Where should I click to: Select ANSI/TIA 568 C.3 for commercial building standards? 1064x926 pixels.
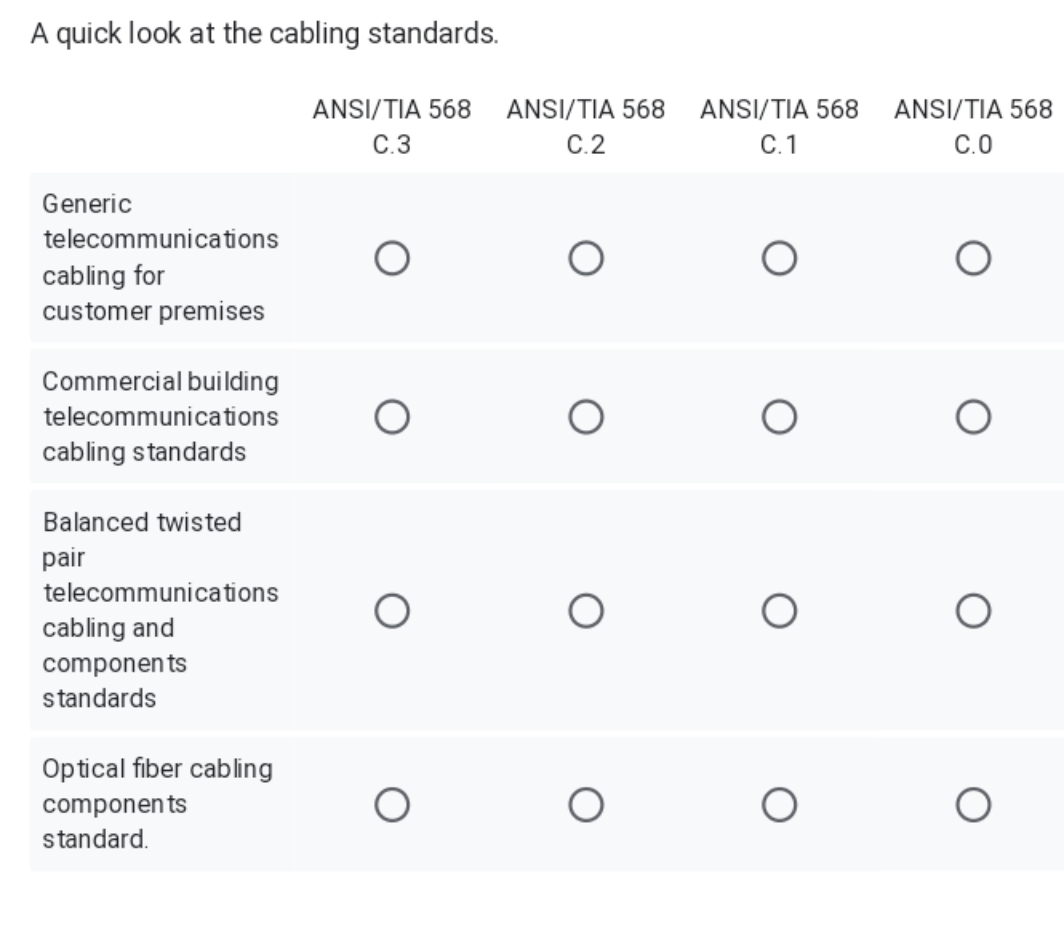pyautogui.click(x=391, y=417)
